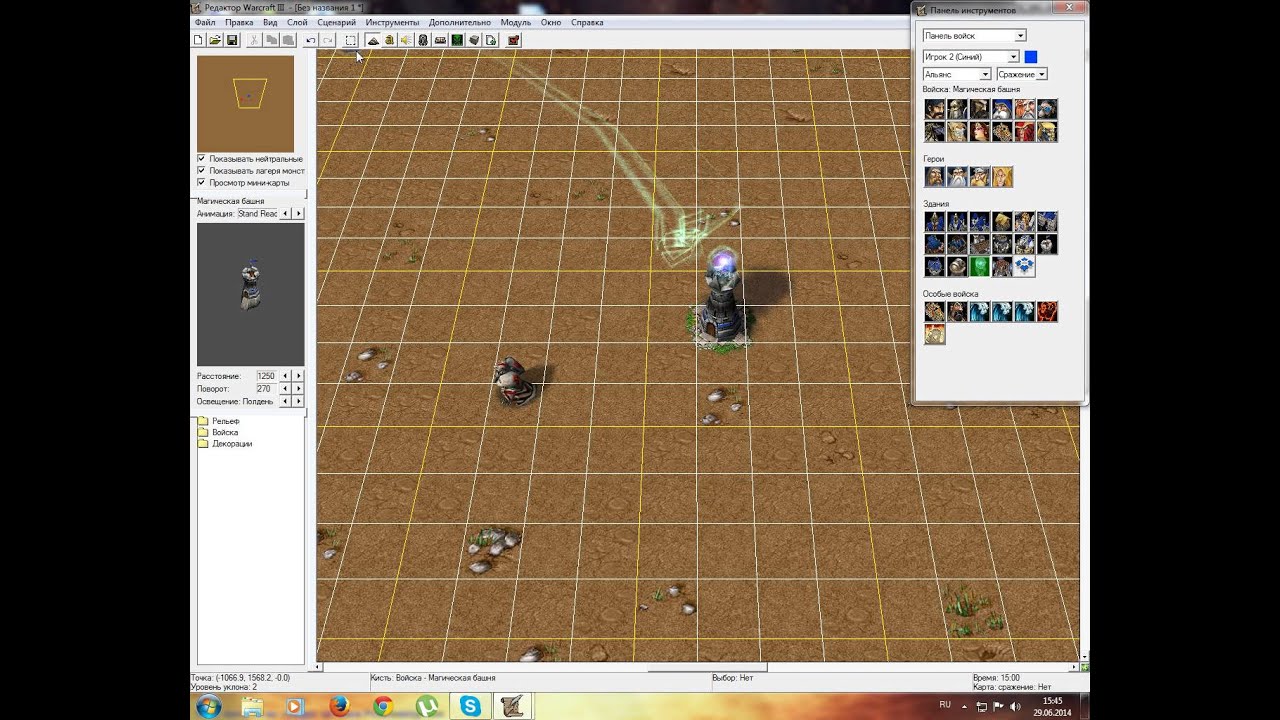Open Skype from the taskbar
This screenshot has width=1280, height=720.
click(x=470, y=706)
